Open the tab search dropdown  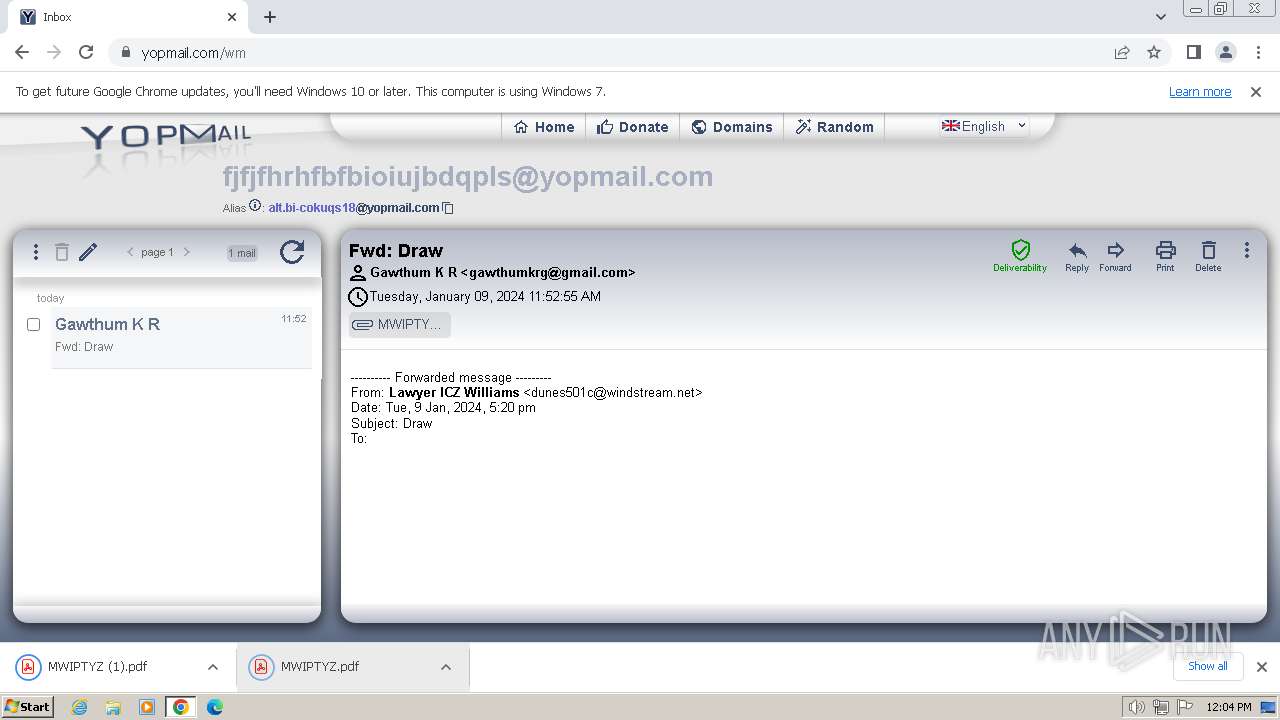1160,17
